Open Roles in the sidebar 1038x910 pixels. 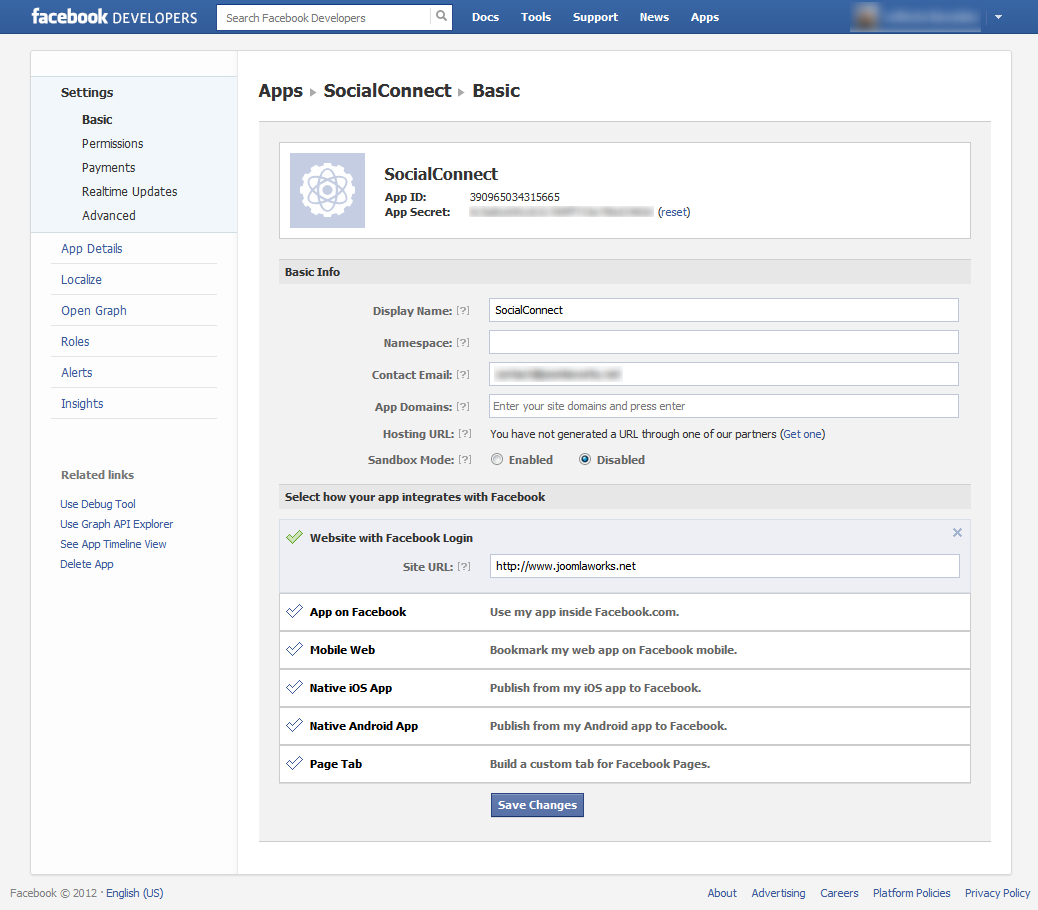point(75,341)
